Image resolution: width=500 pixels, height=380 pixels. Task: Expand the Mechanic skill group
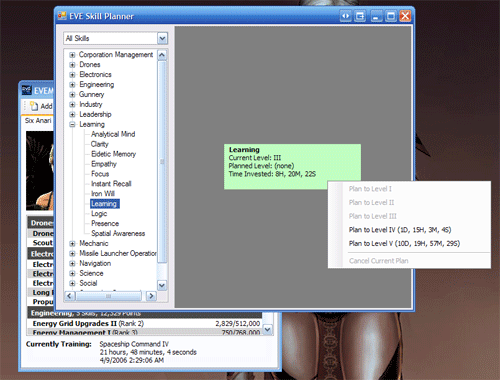pyautogui.click(x=72, y=244)
